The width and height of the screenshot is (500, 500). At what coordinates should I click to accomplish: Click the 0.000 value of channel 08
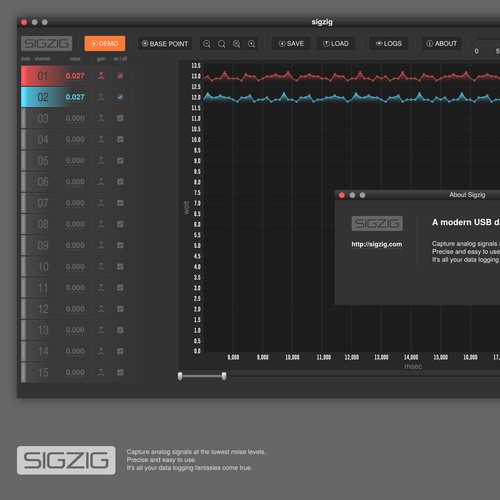click(75, 224)
